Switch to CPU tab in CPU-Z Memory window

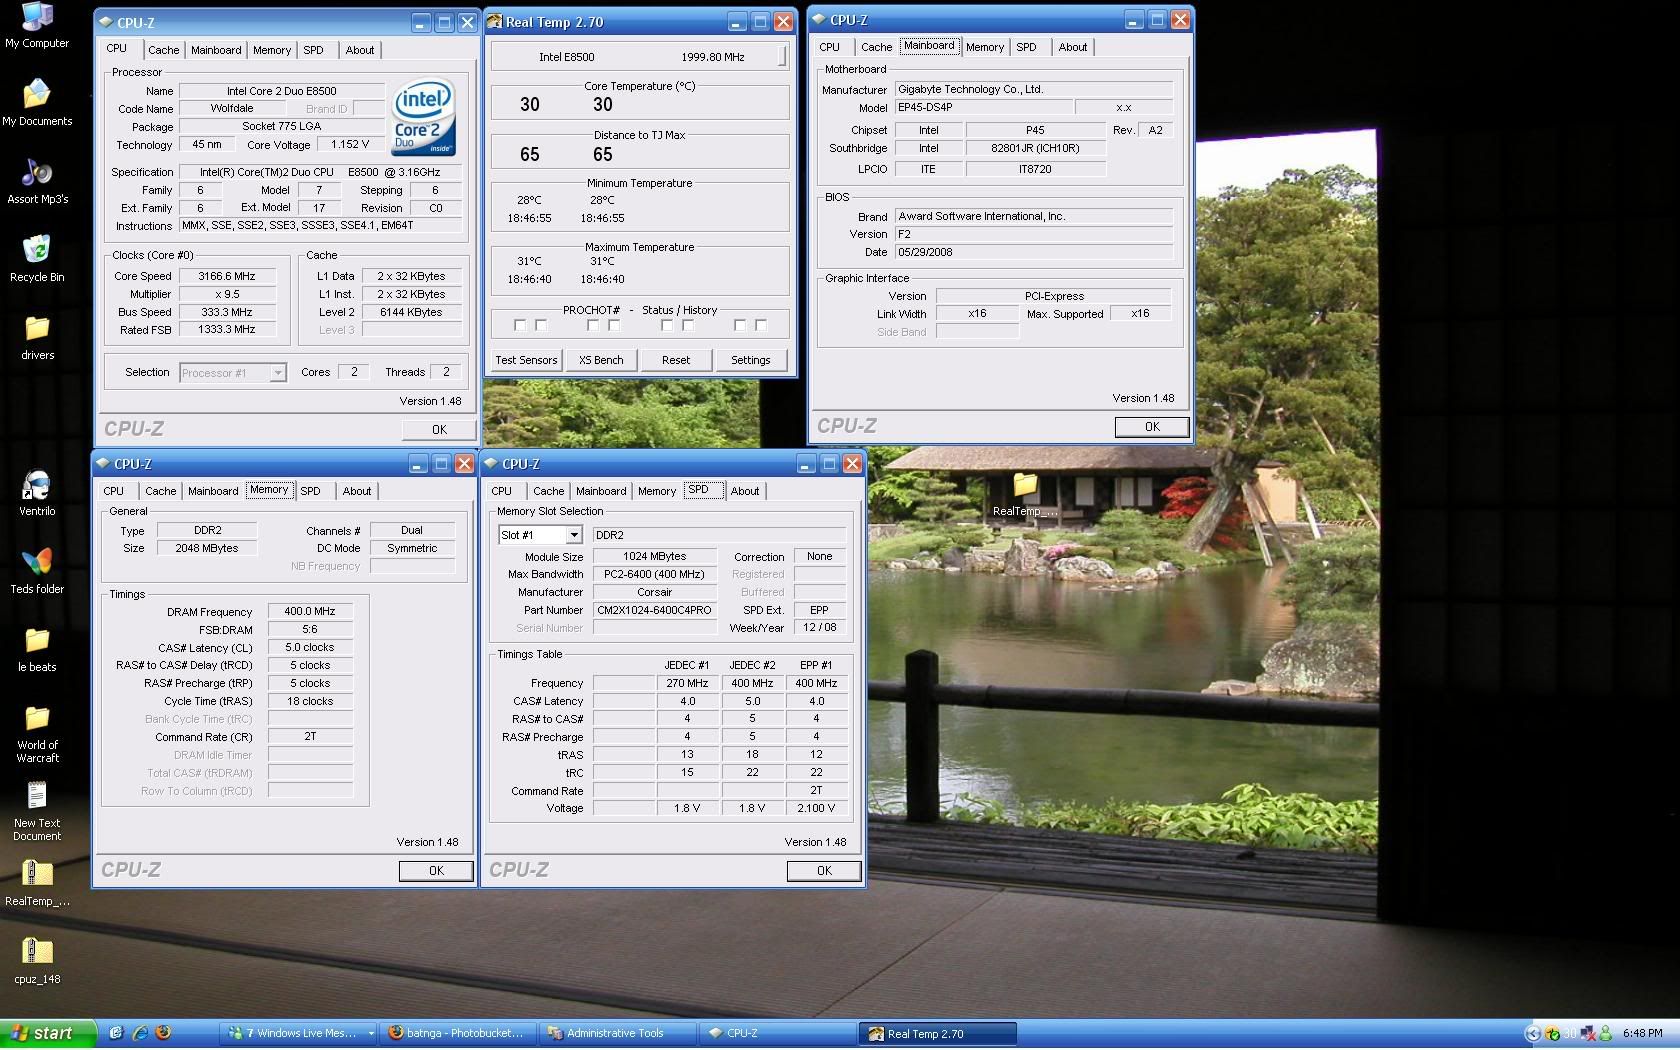[x=114, y=491]
